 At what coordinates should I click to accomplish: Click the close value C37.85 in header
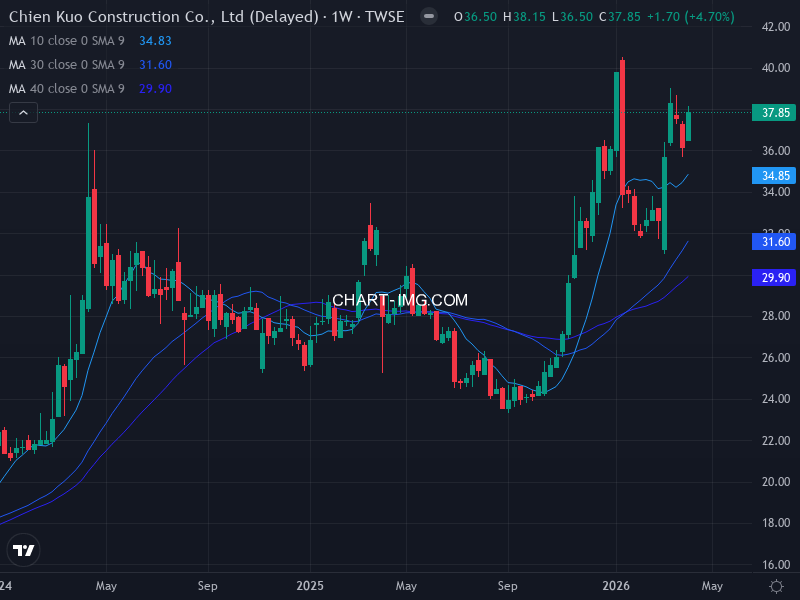(619, 17)
